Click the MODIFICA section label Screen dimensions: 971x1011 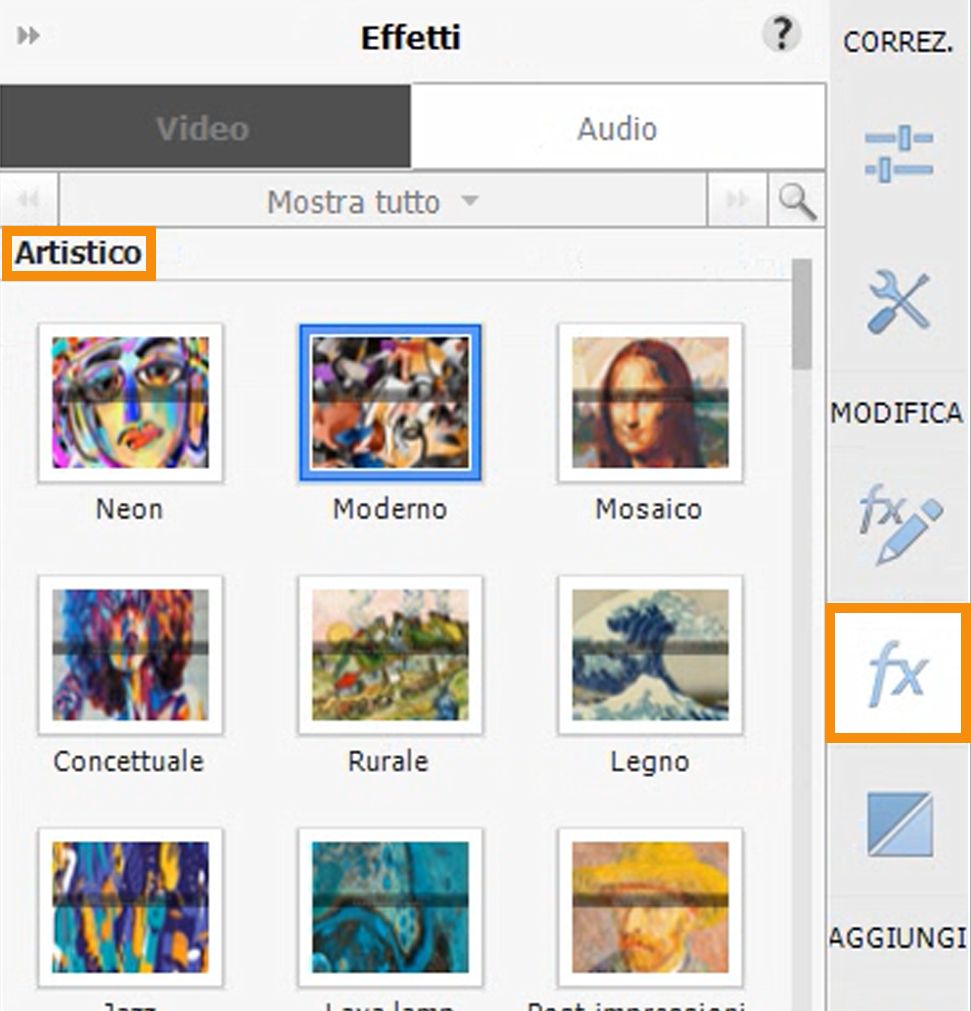pos(896,413)
